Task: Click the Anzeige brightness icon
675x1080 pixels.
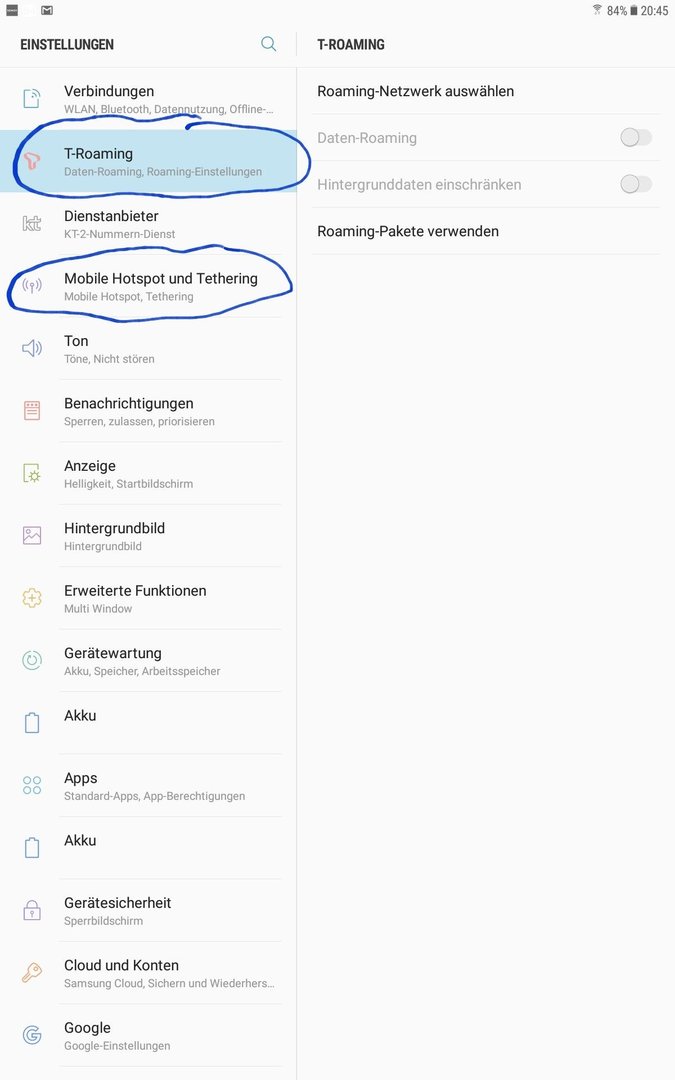Action: click(x=32, y=473)
